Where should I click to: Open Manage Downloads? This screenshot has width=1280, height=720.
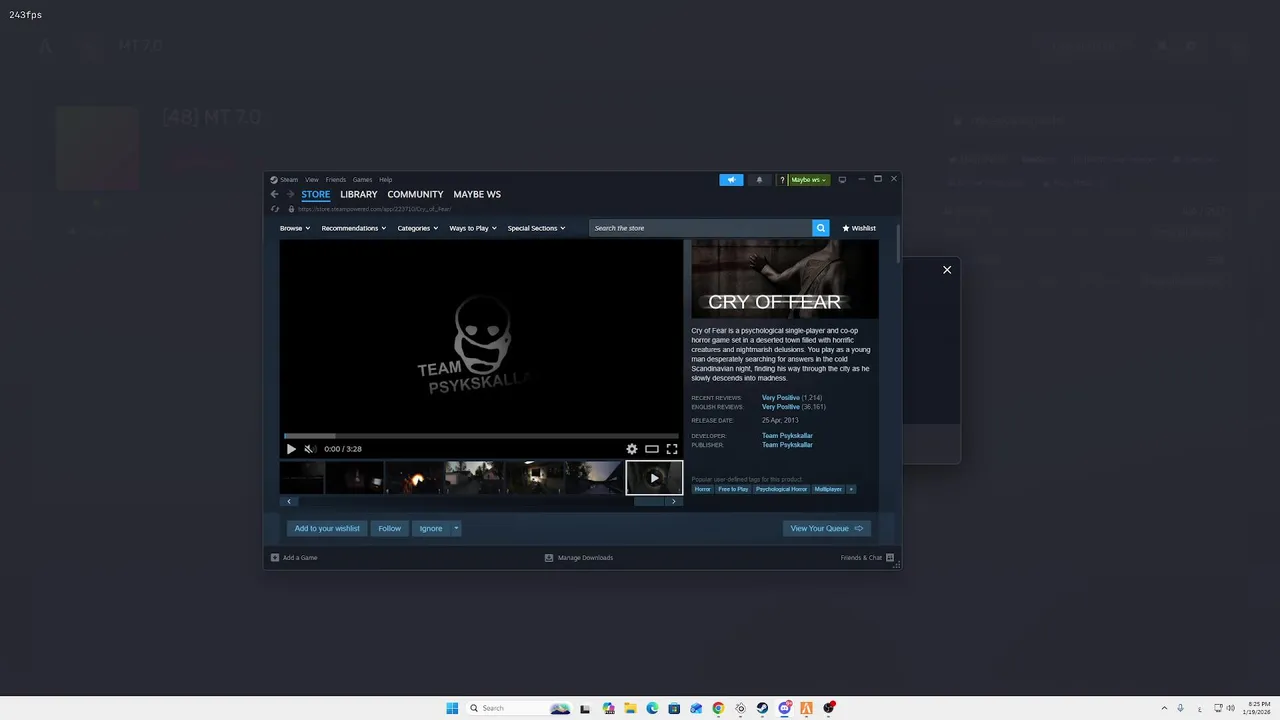579,557
